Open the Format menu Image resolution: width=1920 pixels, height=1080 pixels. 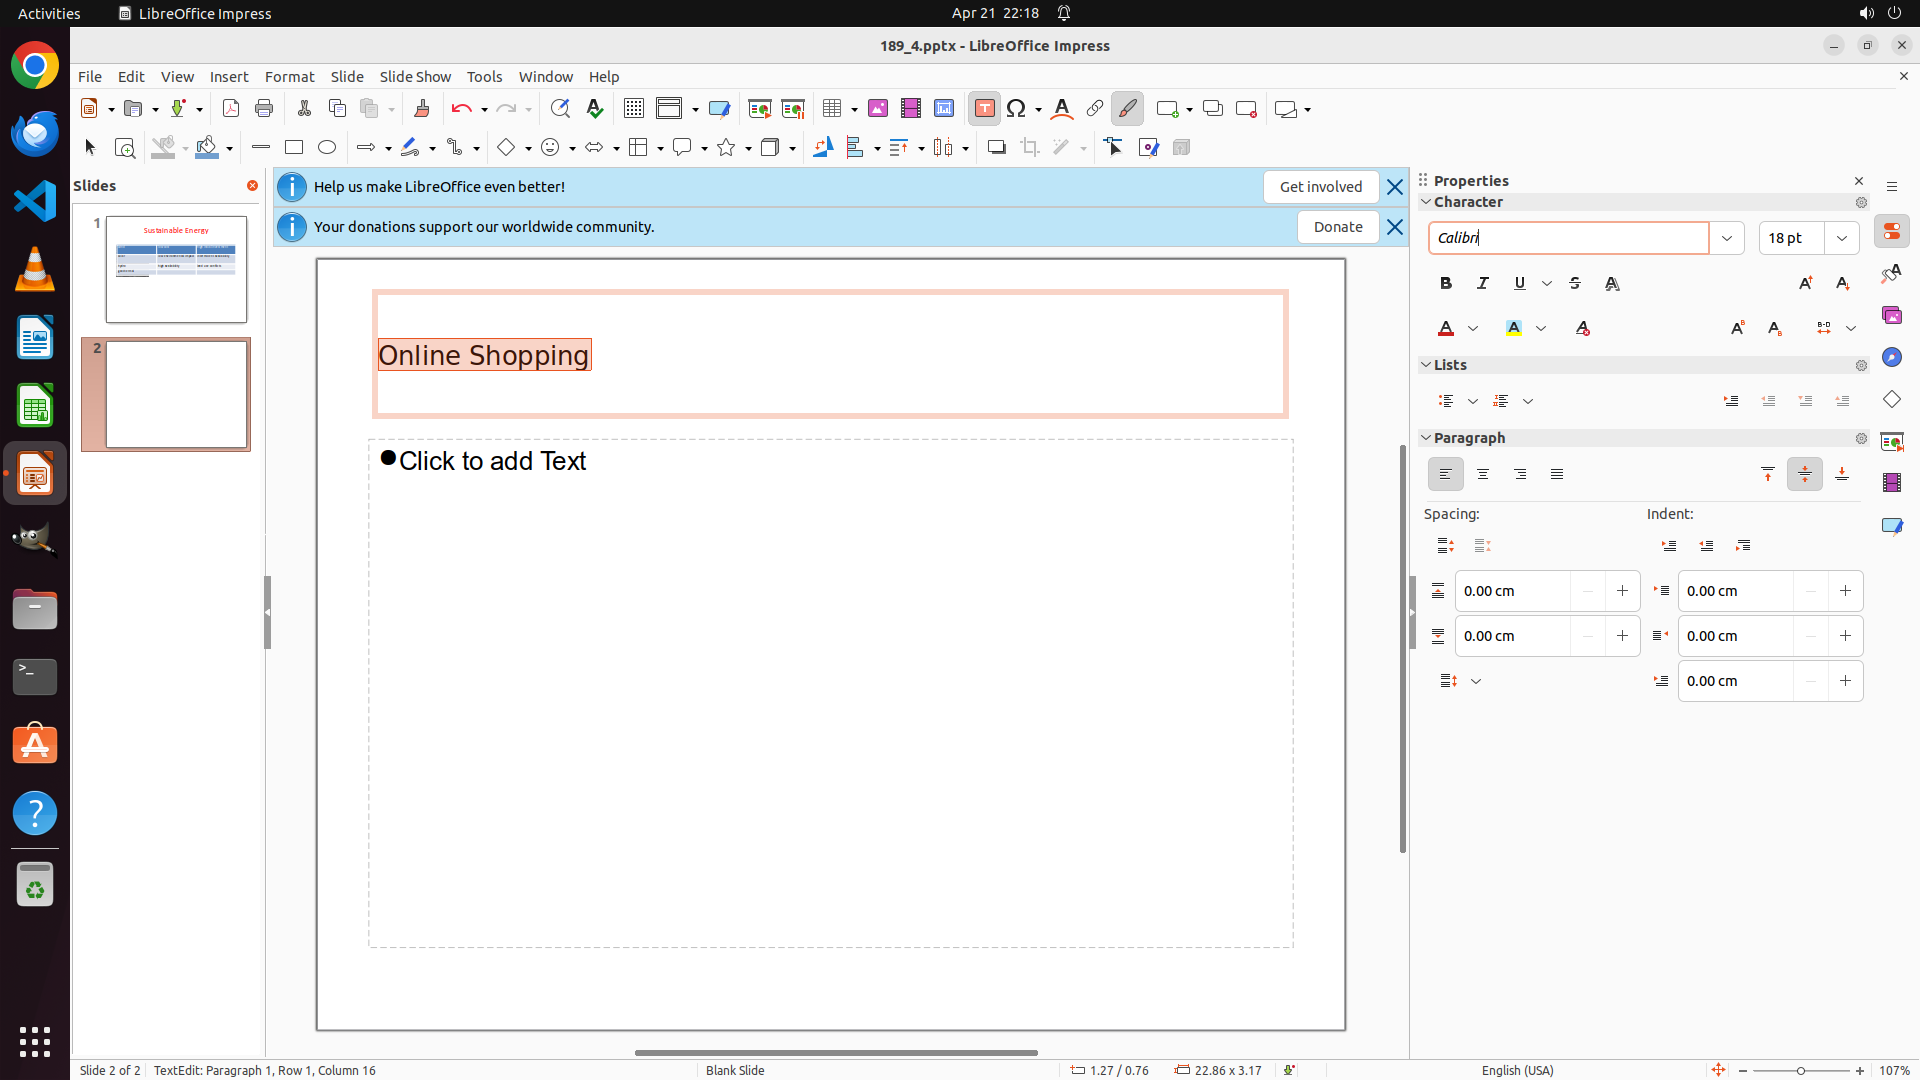click(289, 77)
